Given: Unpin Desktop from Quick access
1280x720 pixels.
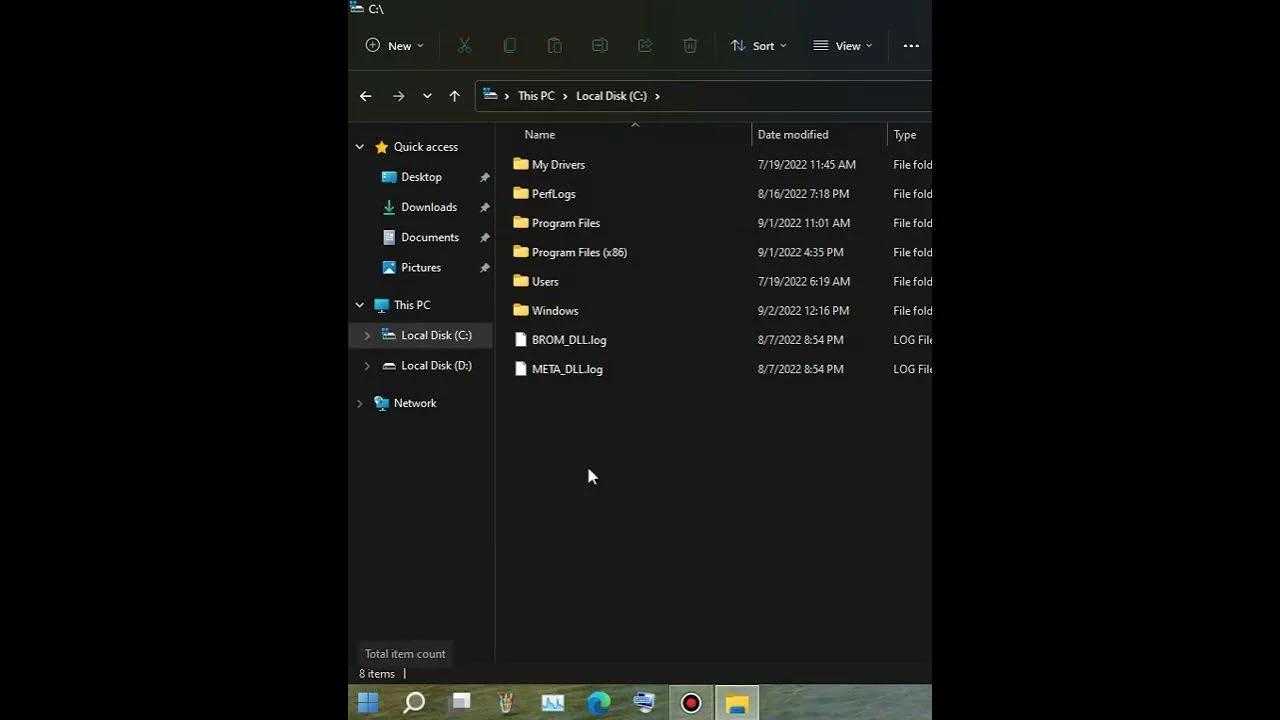Looking at the screenshot, I should point(485,177).
